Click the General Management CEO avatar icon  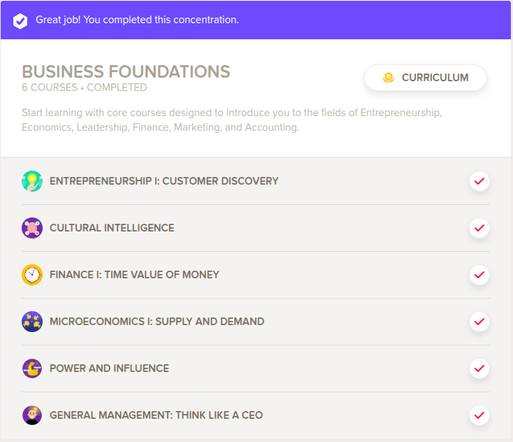[x=32, y=415]
